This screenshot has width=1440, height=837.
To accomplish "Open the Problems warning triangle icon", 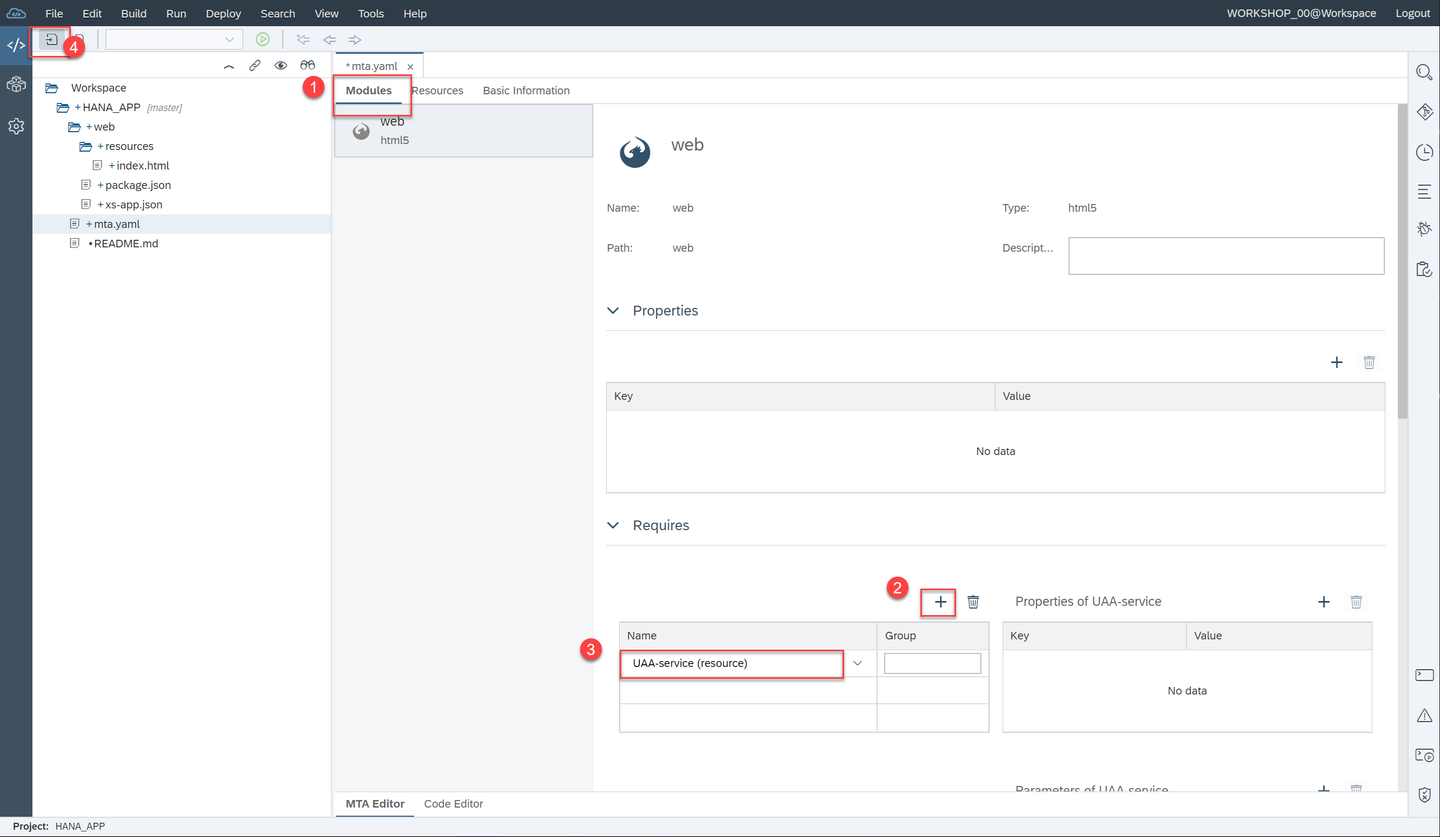I will (x=1425, y=715).
